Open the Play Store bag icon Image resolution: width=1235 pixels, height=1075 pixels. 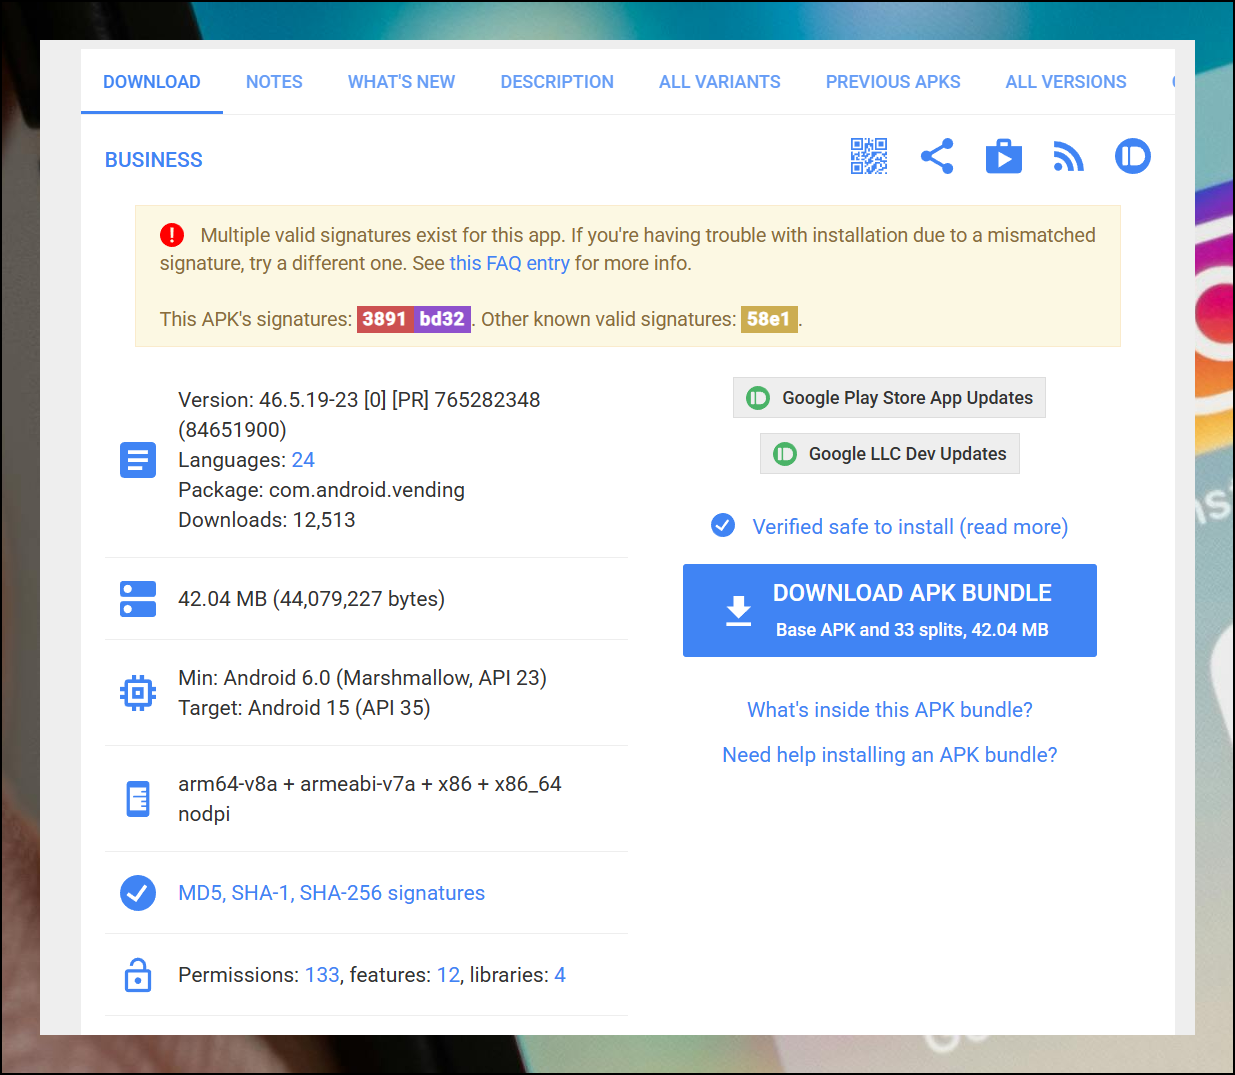click(x=1004, y=156)
